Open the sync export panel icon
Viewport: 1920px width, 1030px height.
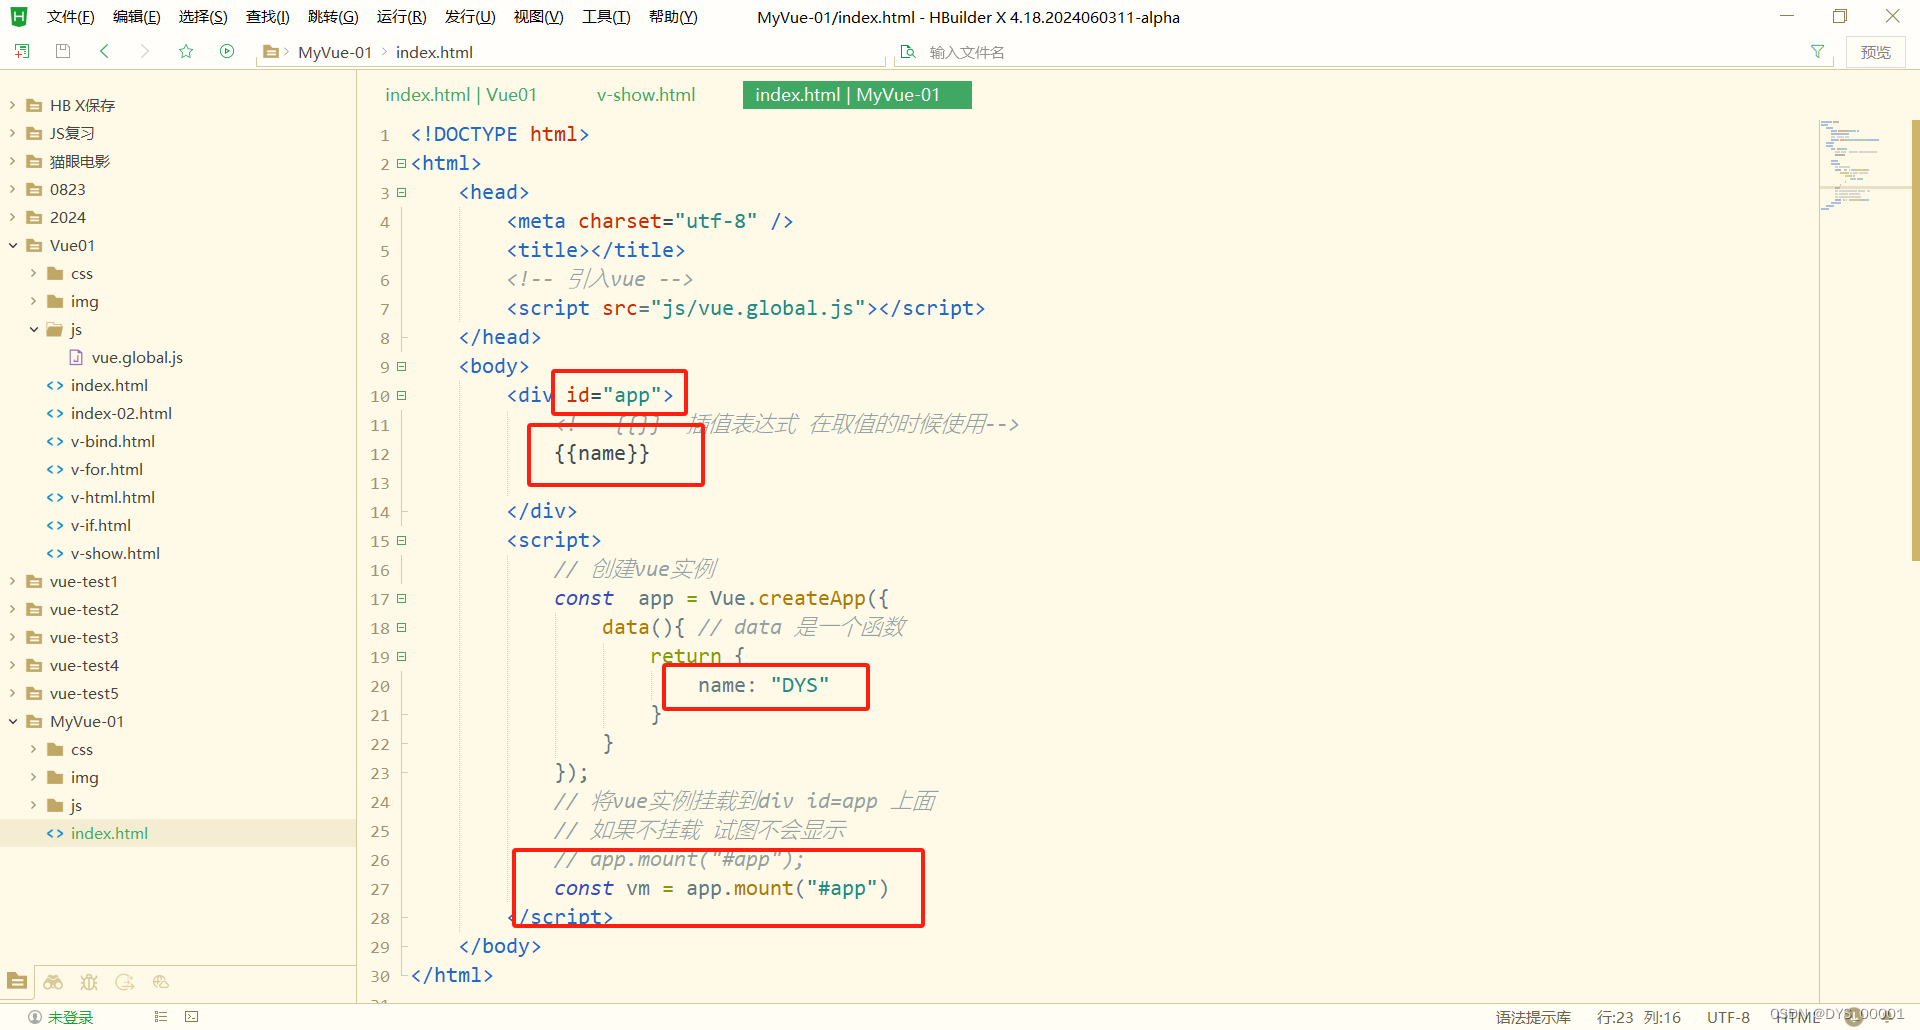[125, 982]
